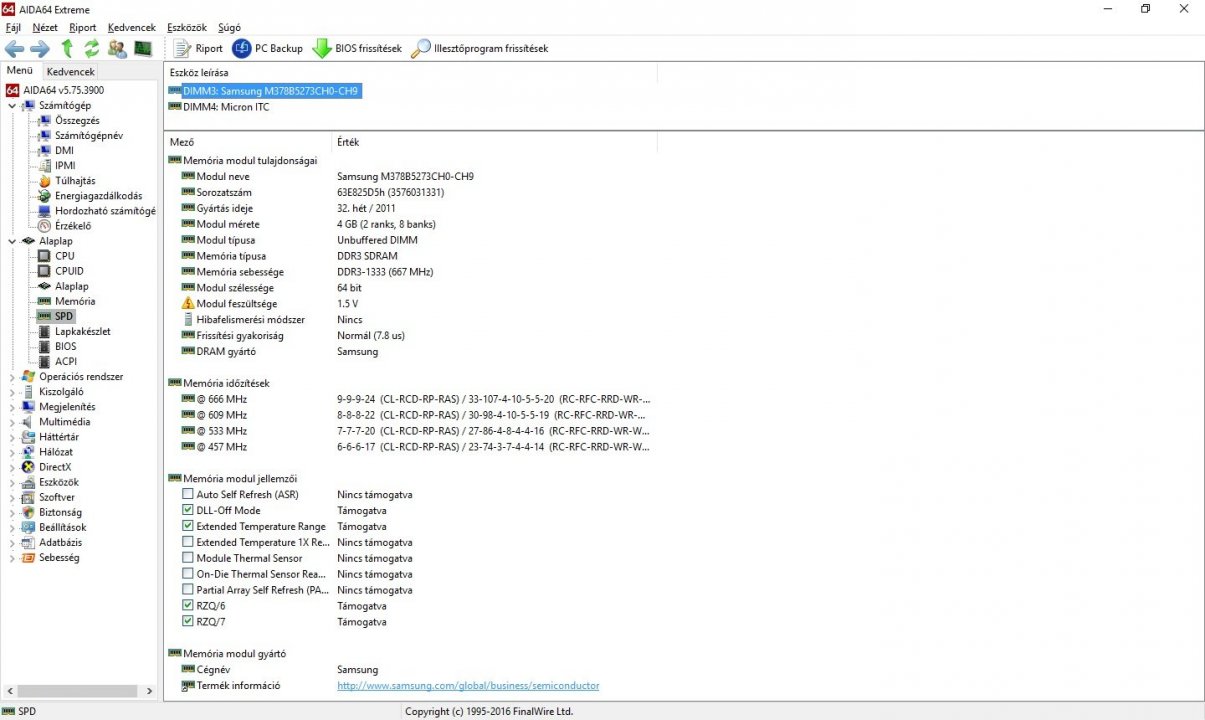Toggle On-Die Thermal Sensor Readout checkbox
This screenshot has height=720, width=1205.
coord(188,574)
